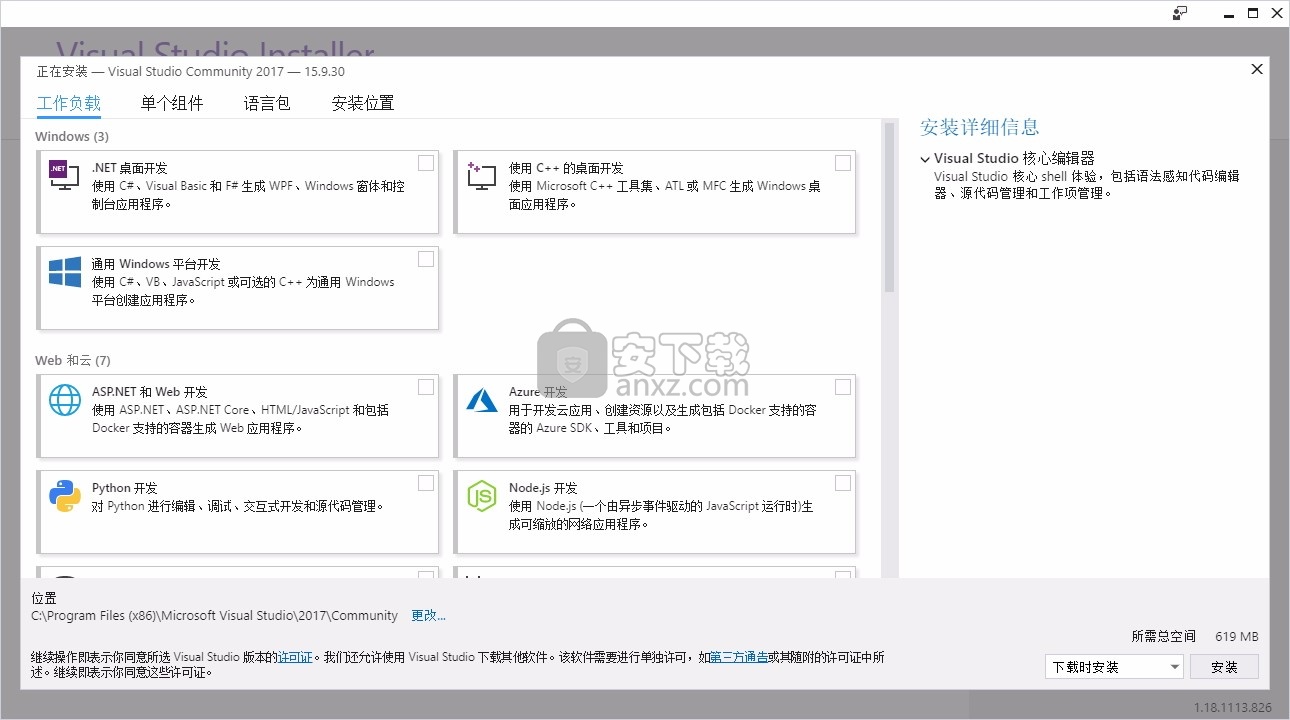Click the Python development logo icon
The image size is (1290, 720).
pos(64,496)
